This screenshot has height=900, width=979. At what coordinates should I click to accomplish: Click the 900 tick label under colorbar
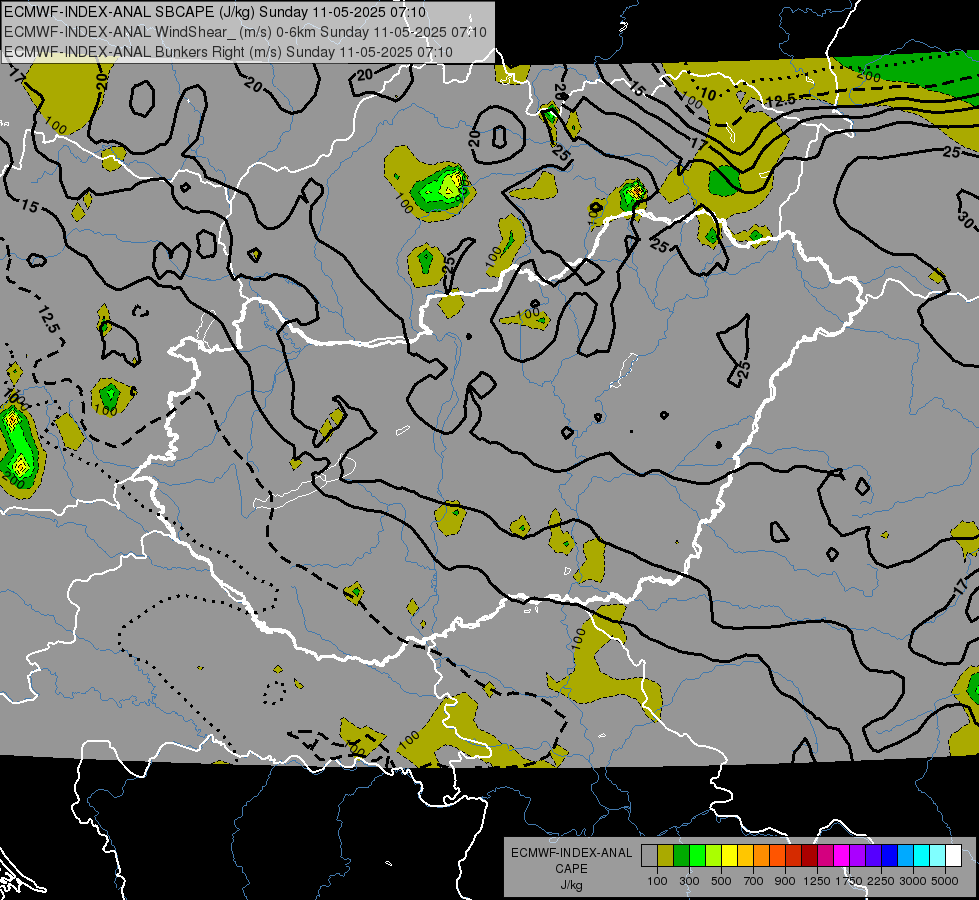click(x=785, y=881)
